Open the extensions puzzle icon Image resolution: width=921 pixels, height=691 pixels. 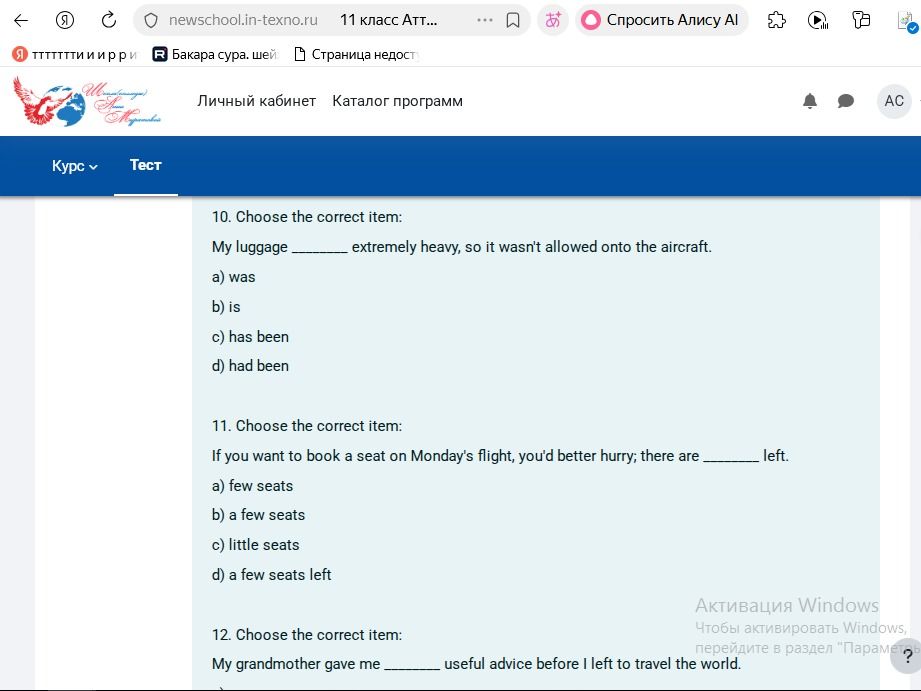[777, 21]
